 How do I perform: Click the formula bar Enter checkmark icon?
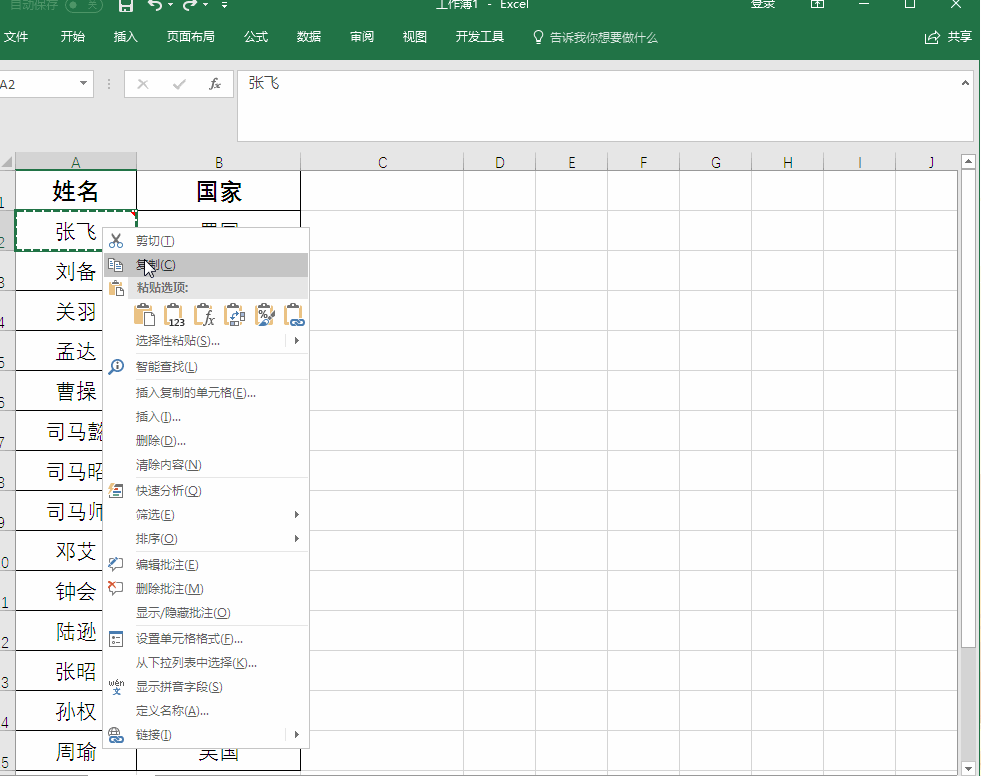point(180,84)
